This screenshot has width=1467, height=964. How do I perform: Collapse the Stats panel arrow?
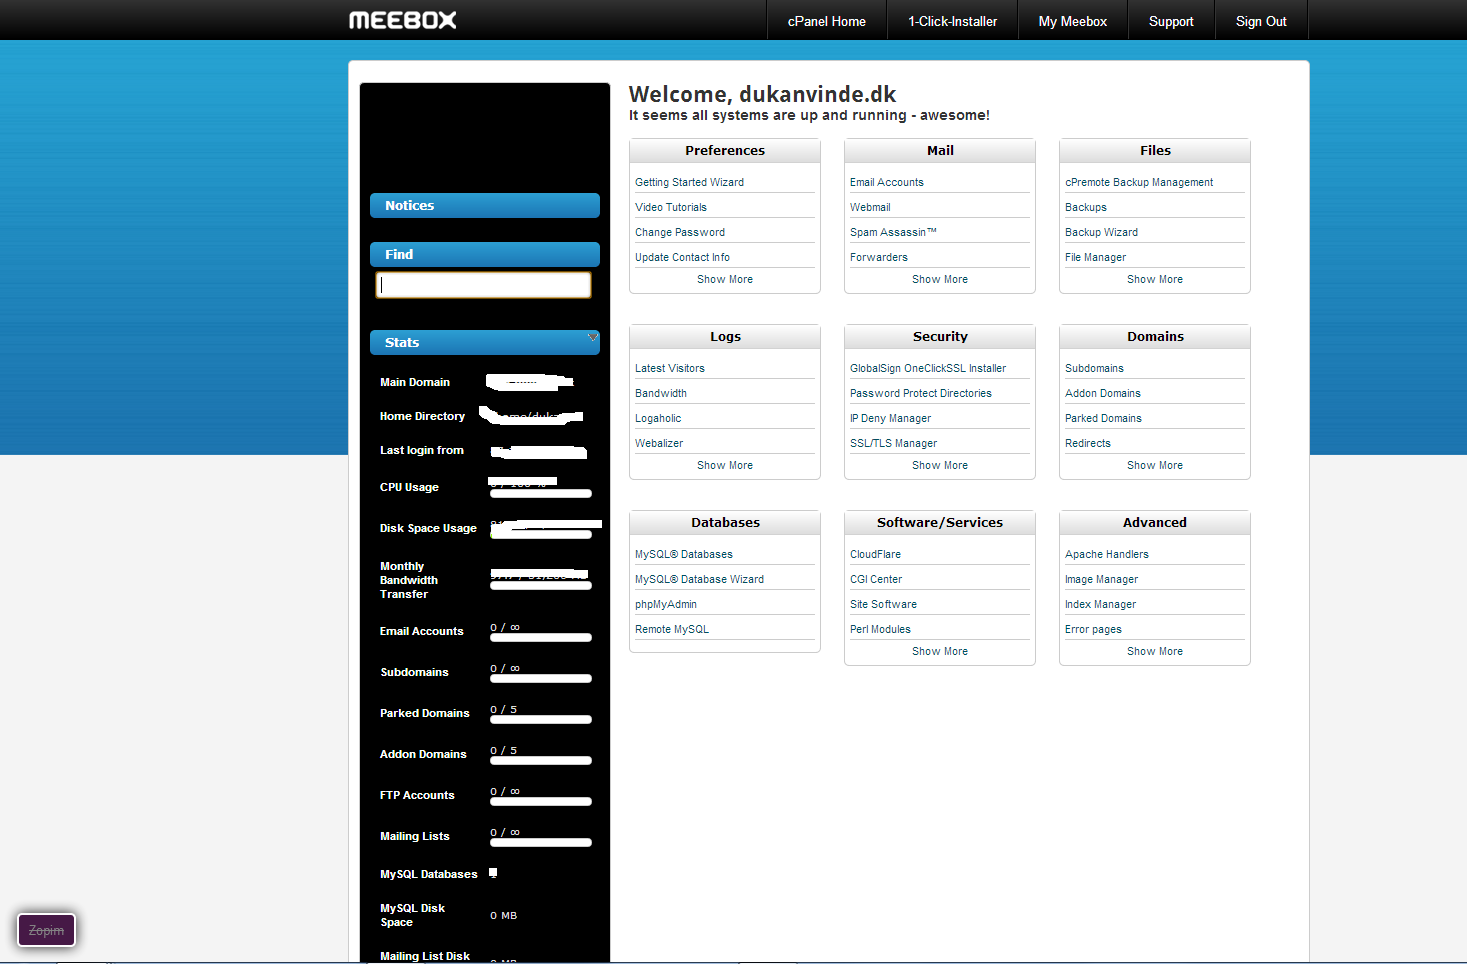pos(593,337)
